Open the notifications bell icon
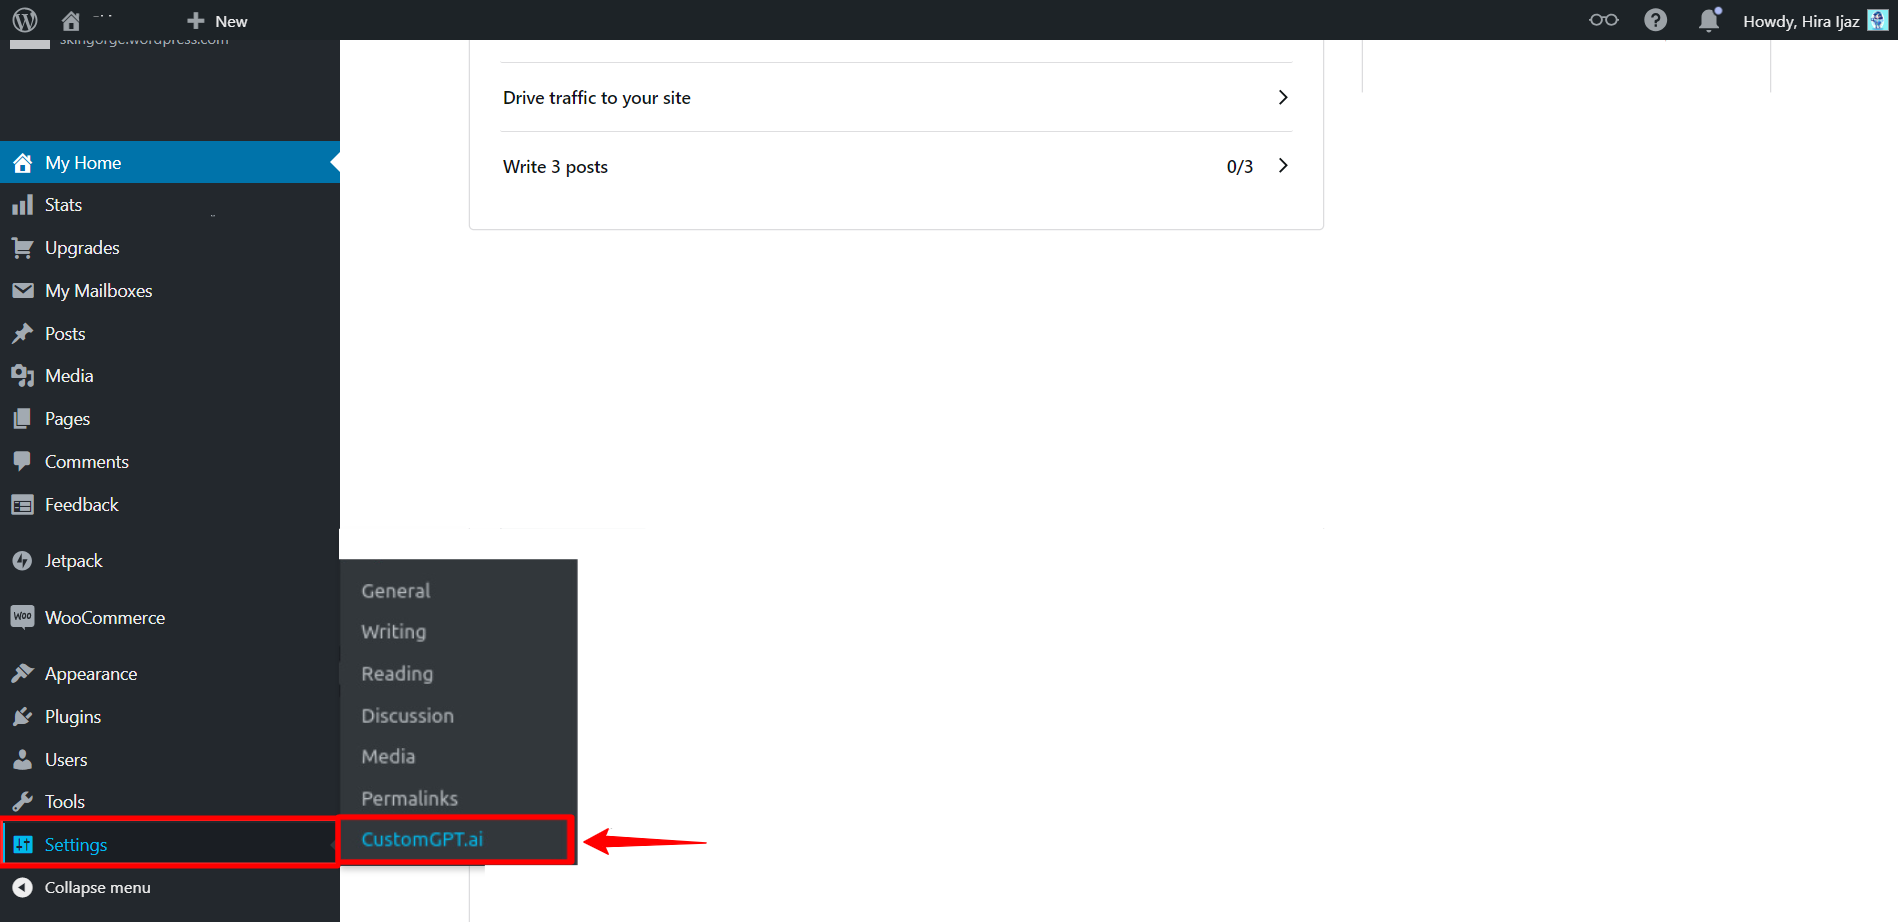Screen dimensions: 1898x922 click(x=1709, y=20)
